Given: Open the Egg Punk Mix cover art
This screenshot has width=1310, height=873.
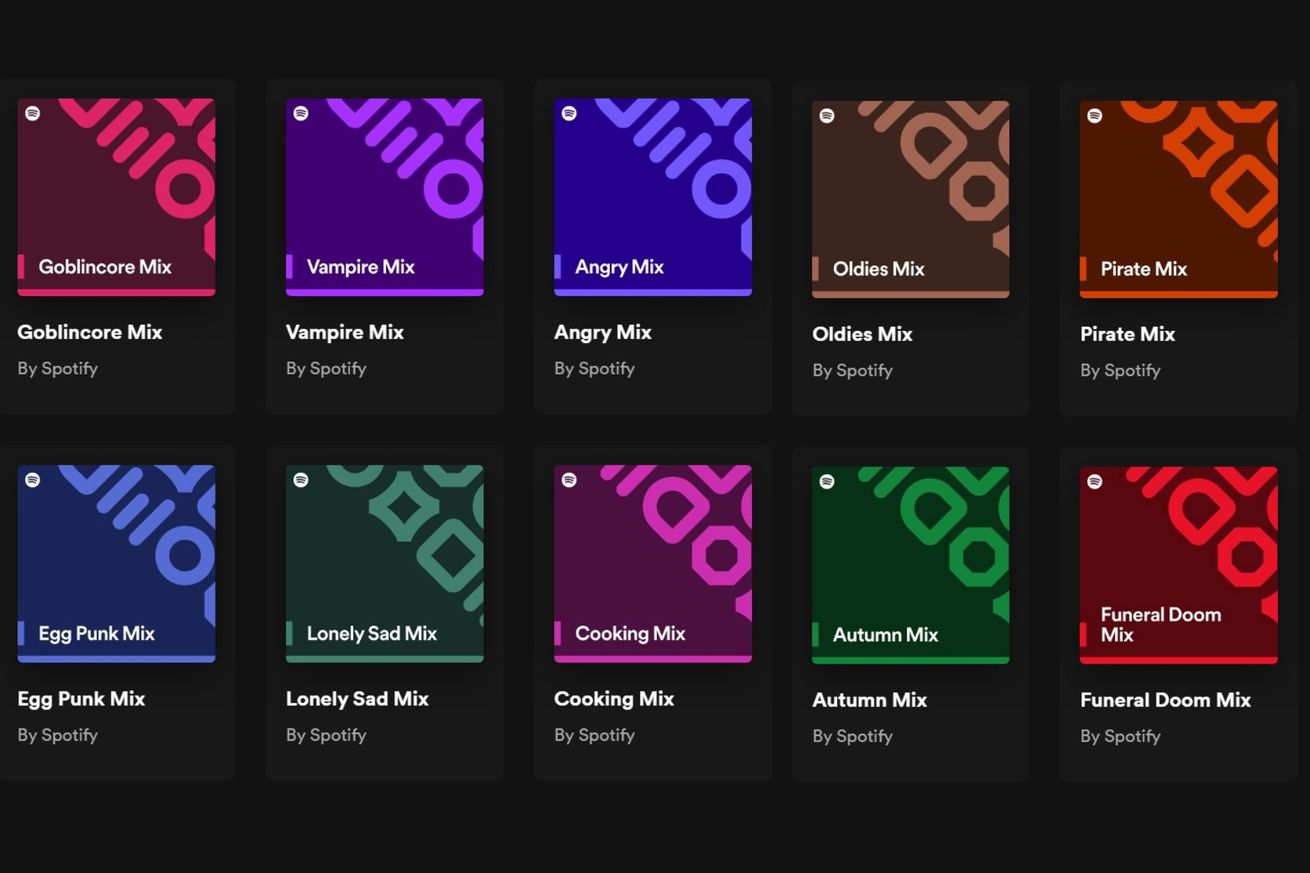Looking at the screenshot, I should pyautogui.click(x=116, y=564).
